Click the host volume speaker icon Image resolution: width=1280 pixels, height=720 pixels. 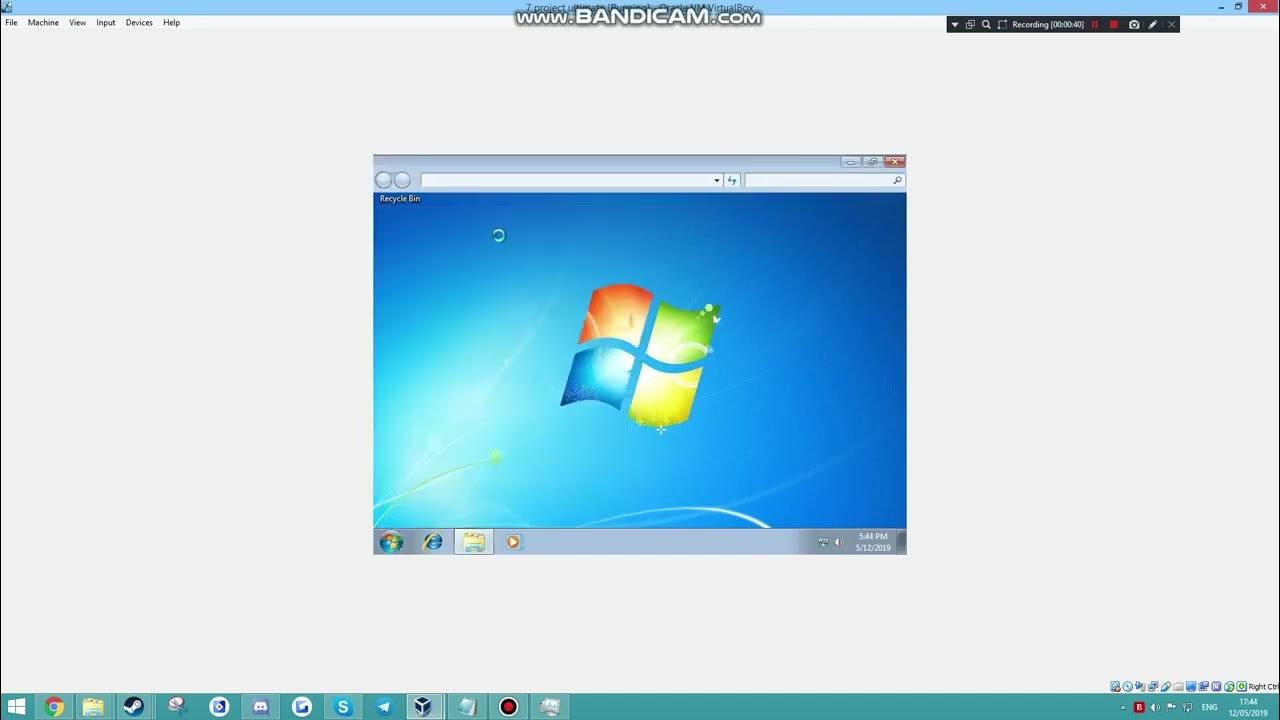click(1155, 707)
